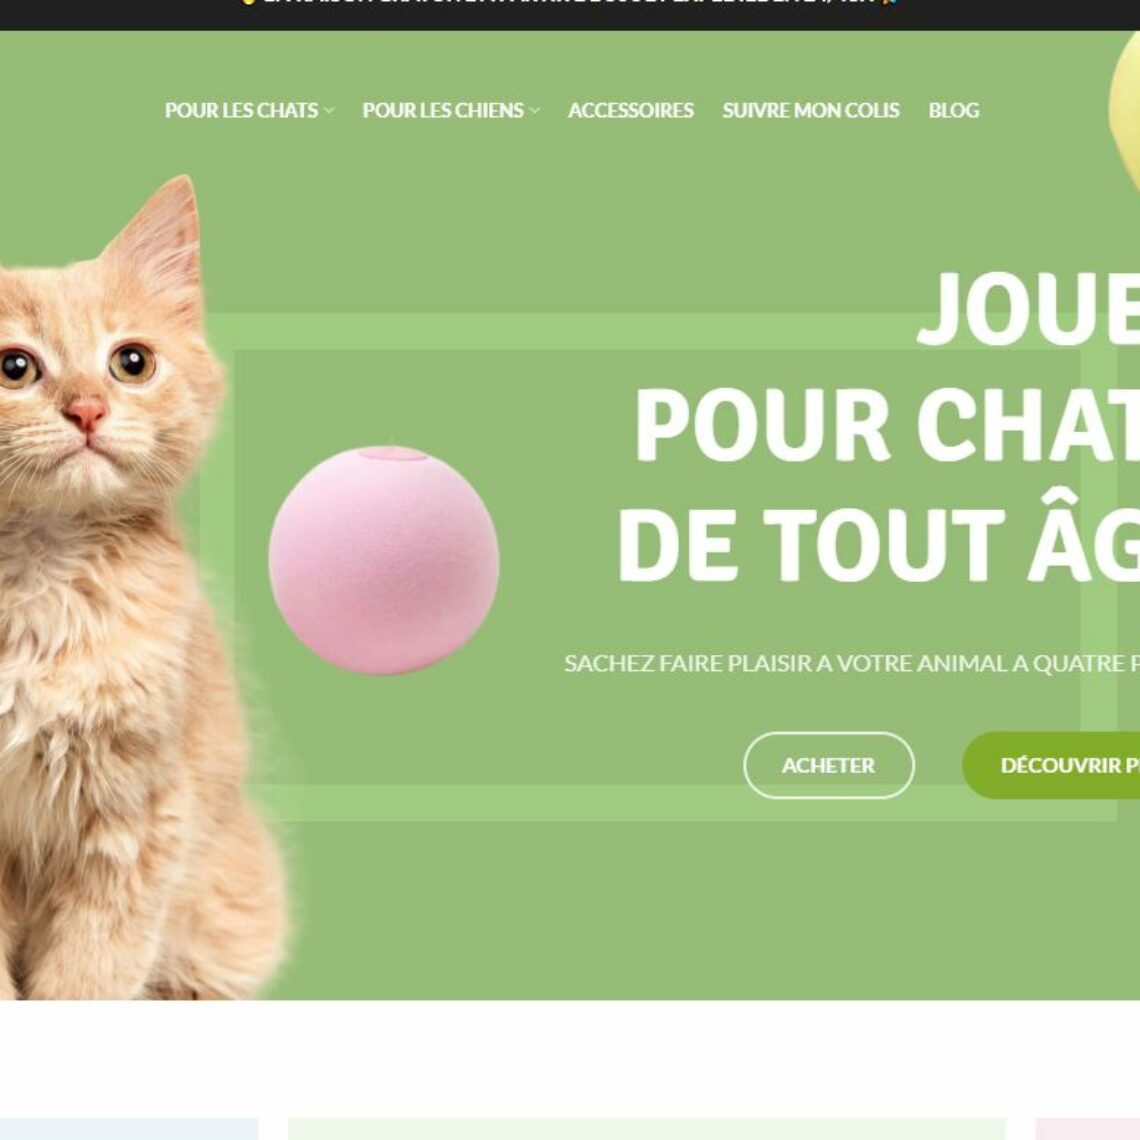Open the pale pink card at the bottom
Viewport: 1140px width, 1140px height.
tap(1088, 1129)
